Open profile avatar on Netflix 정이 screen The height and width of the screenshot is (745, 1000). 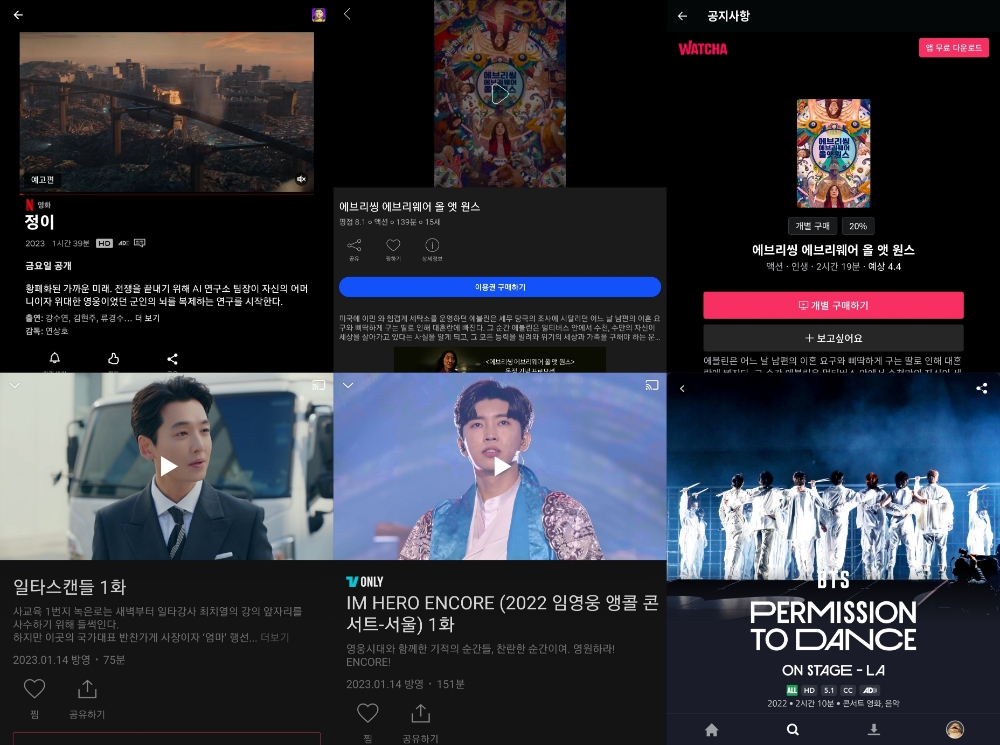(319, 15)
